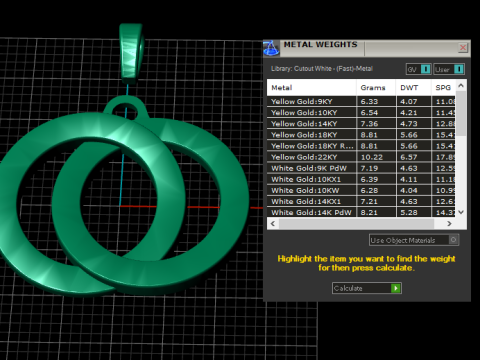Sort by the Metal column header
The width and height of the screenshot is (480, 360).
tap(312, 88)
